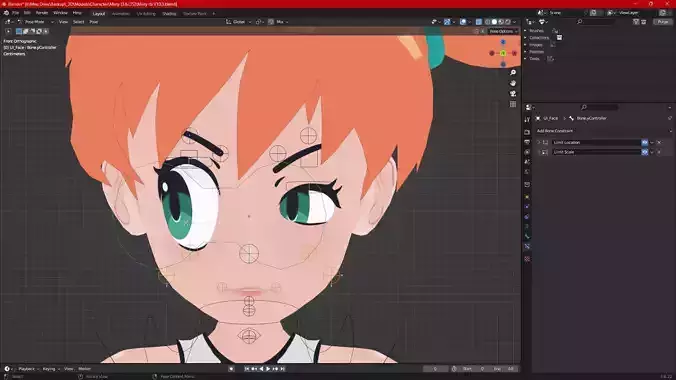This screenshot has height=380, width=676.
Task: Toggle perspective/orthographic grid icon
Action: click(x=513, y=104)
